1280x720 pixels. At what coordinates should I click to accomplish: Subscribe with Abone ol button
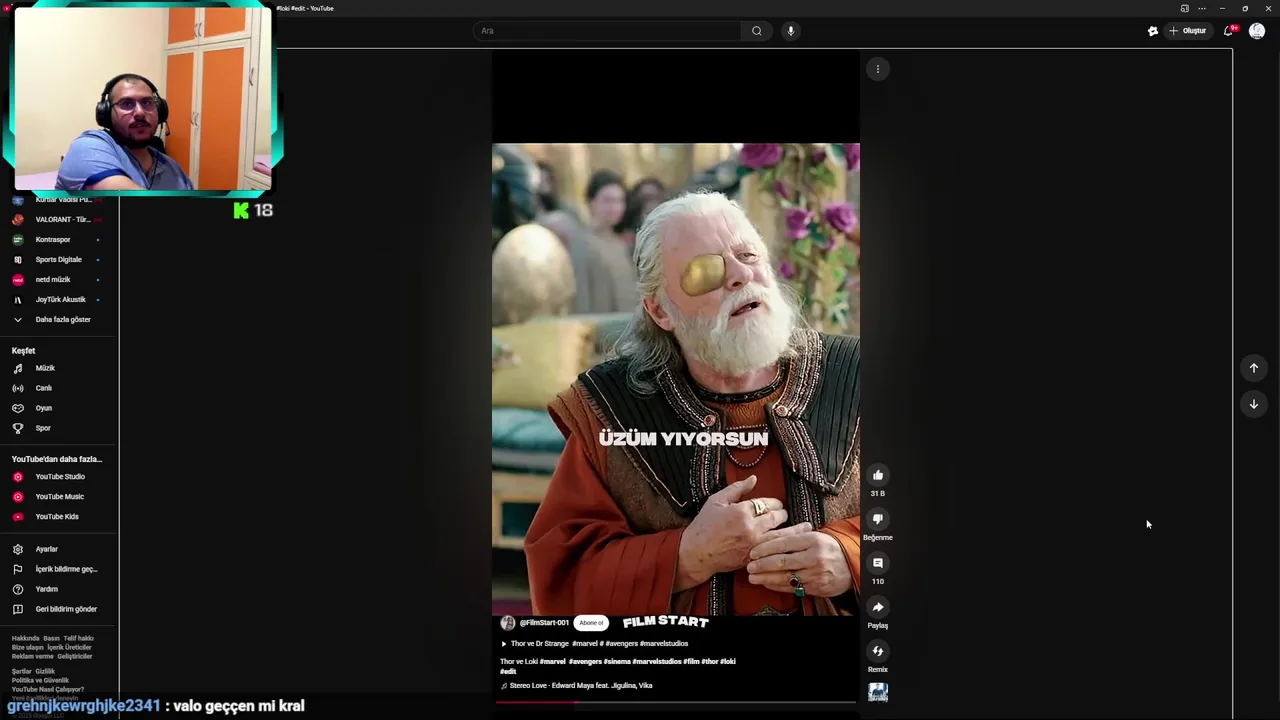point(591,623)
